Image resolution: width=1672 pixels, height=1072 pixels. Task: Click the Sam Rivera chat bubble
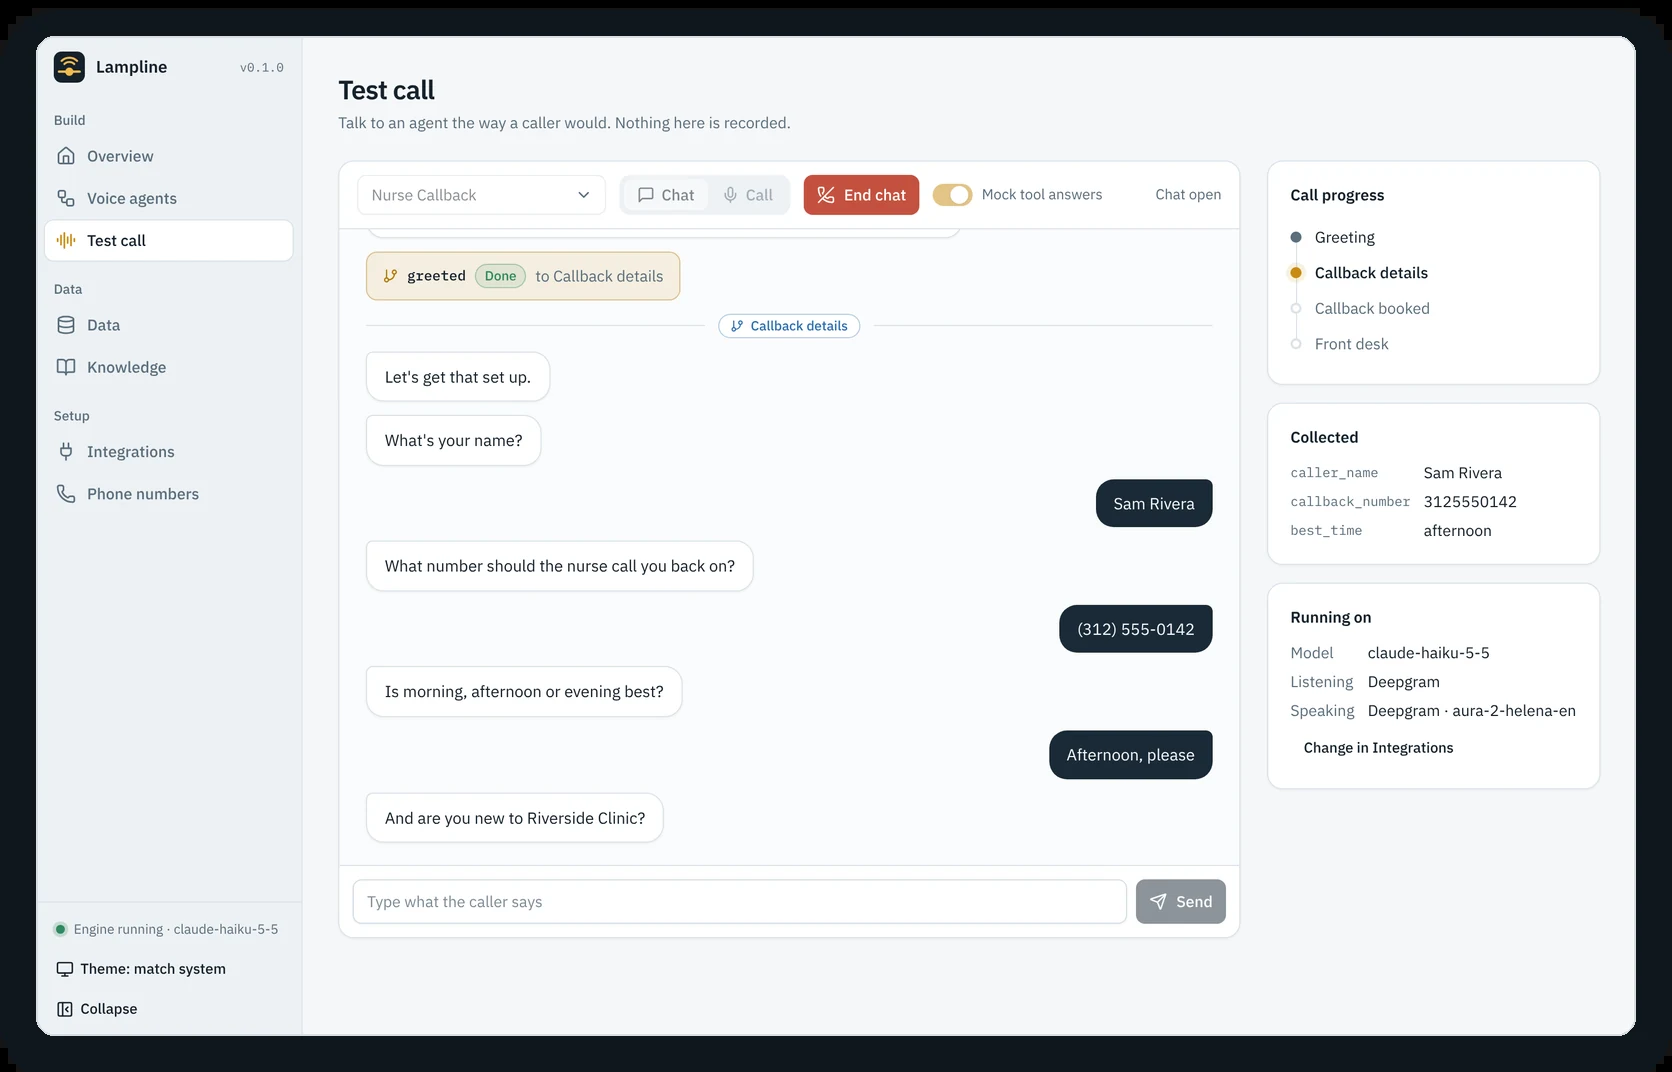(x=1154, y=503)
